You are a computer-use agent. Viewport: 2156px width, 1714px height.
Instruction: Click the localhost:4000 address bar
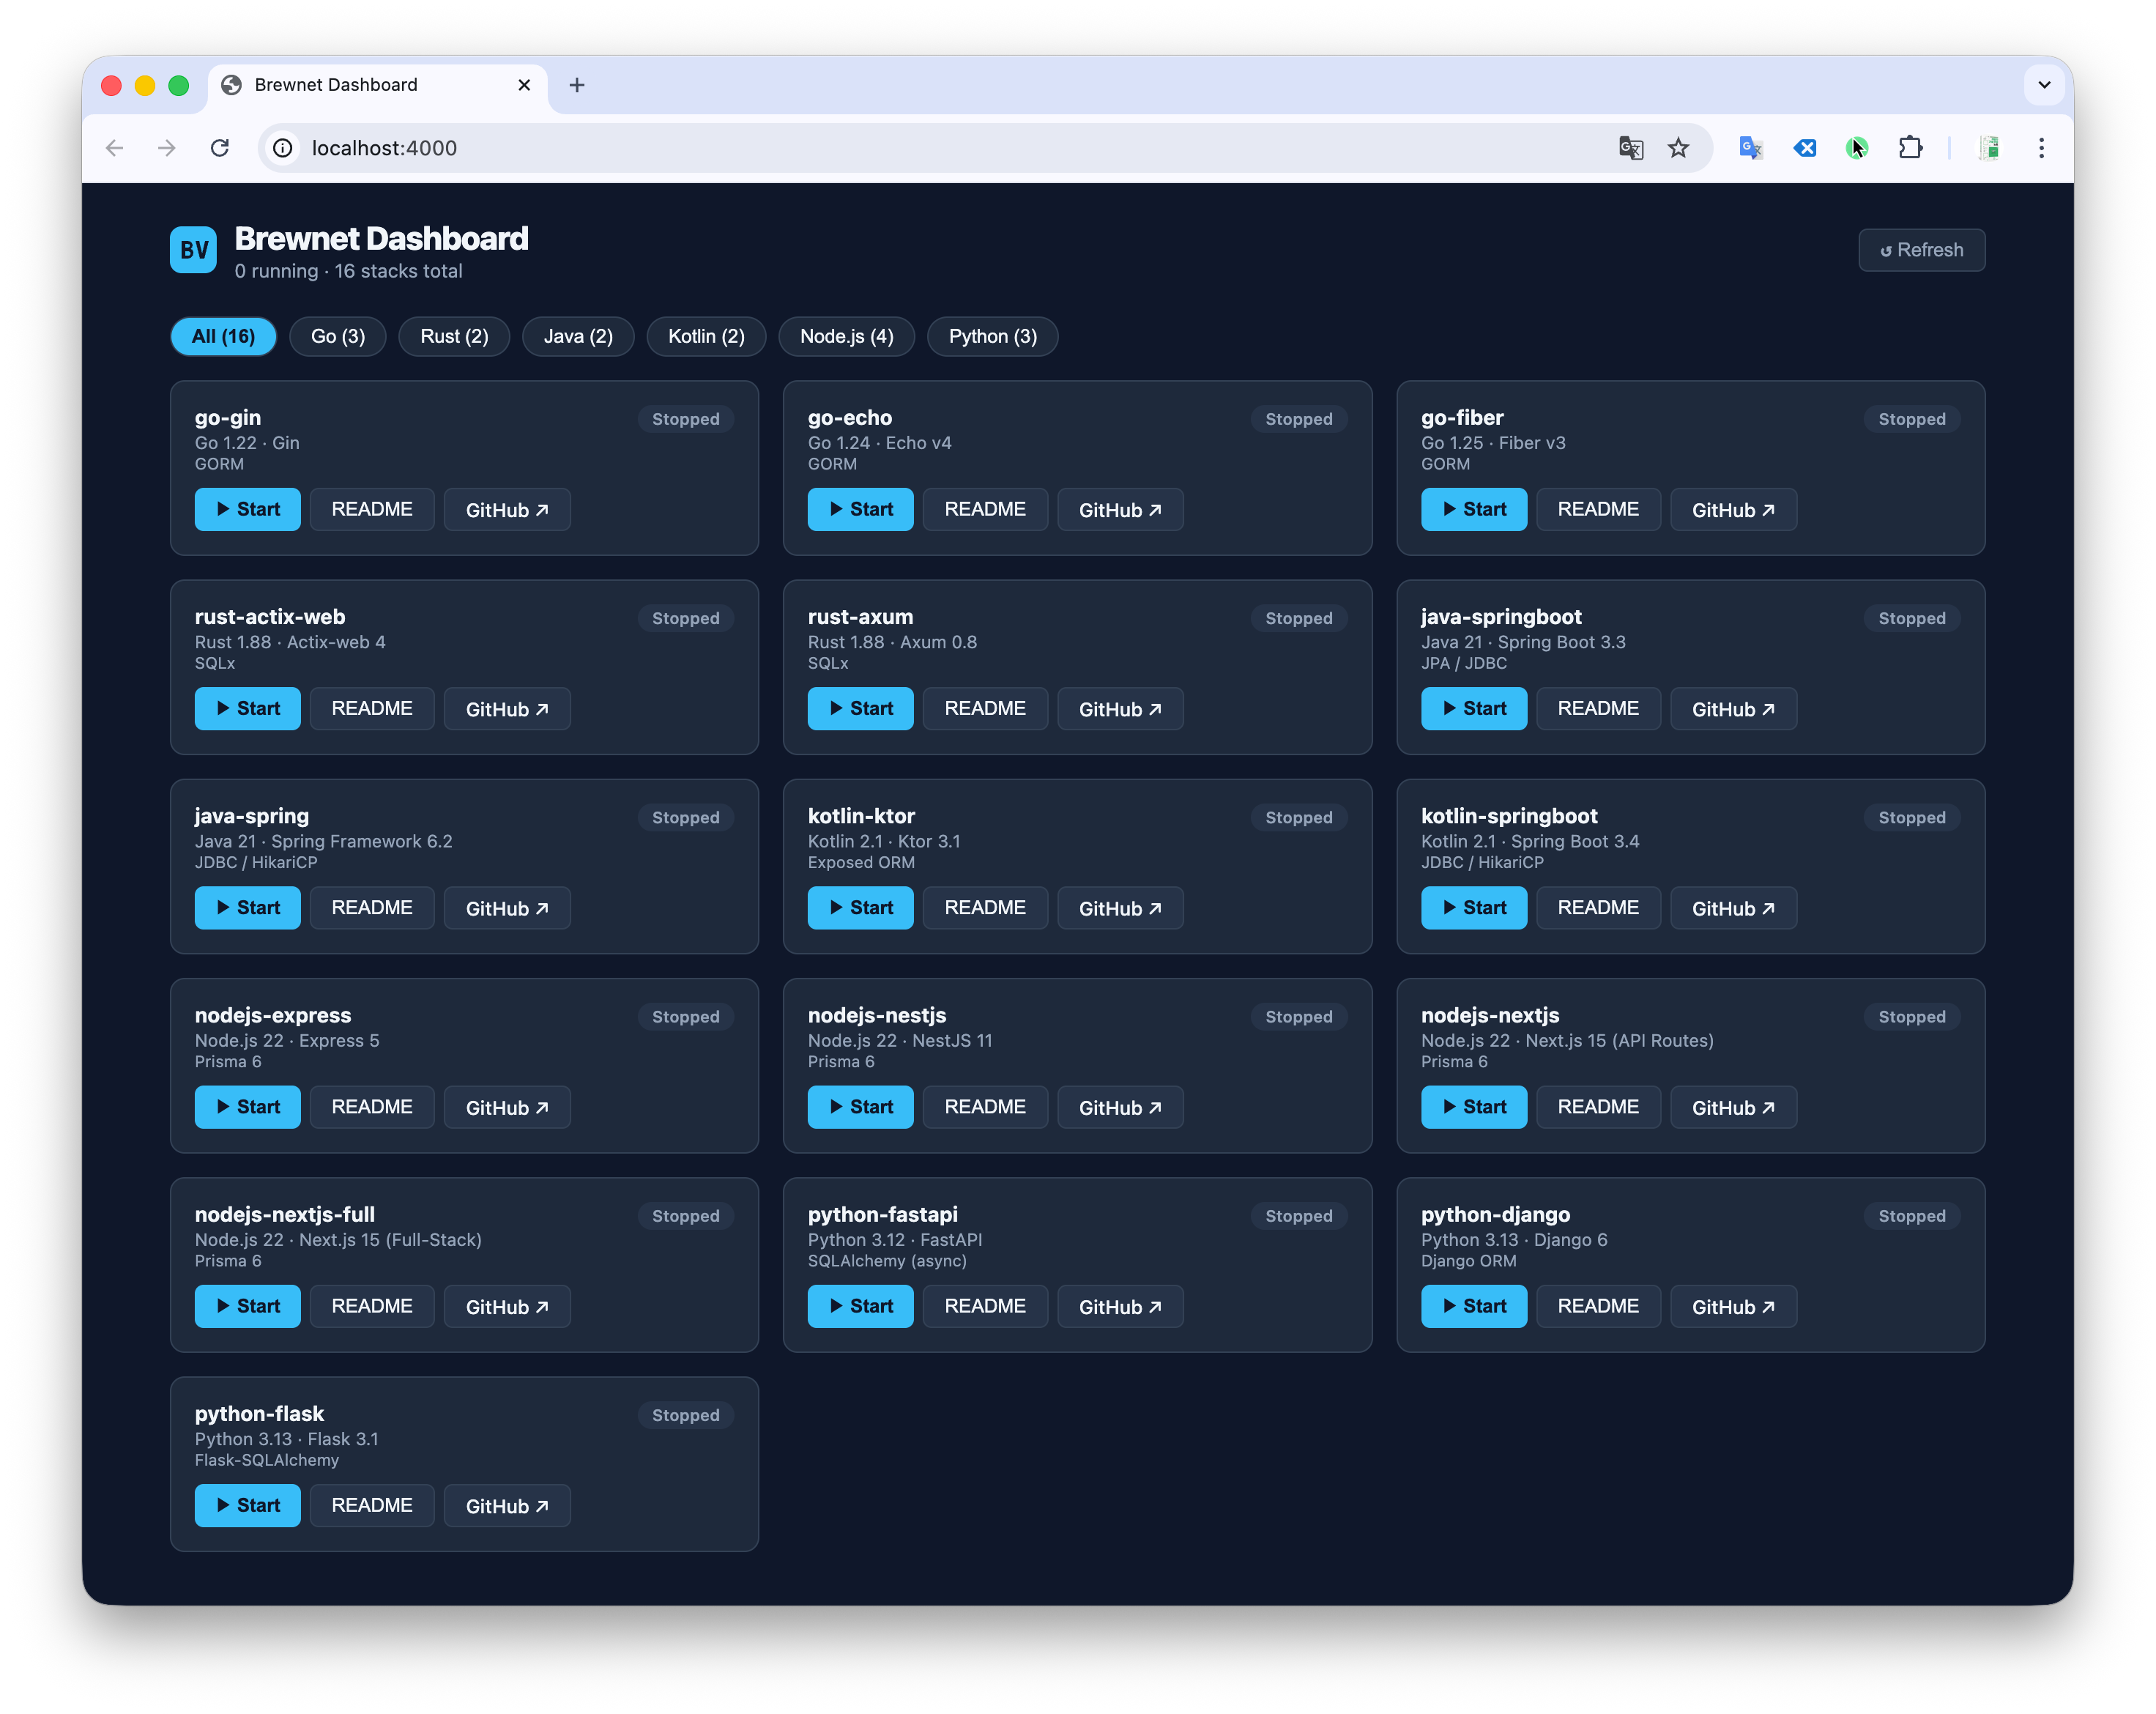900,148
